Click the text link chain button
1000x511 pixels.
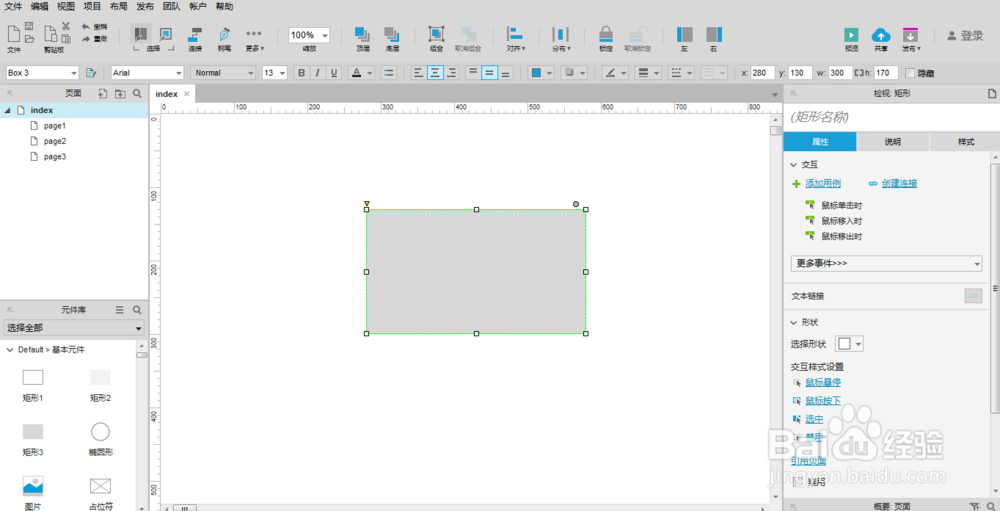tap(973, 296)
